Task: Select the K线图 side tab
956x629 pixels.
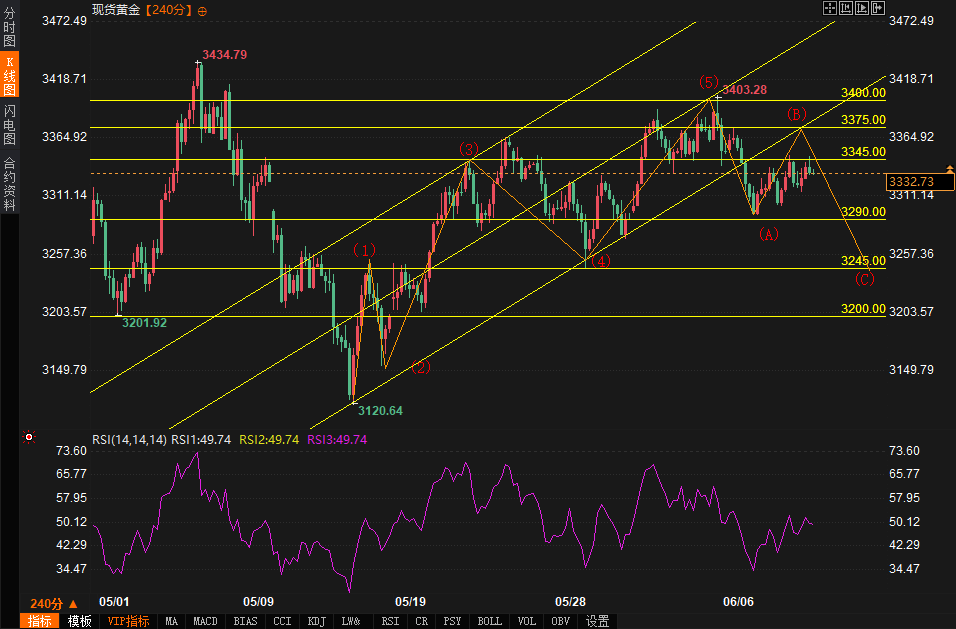Action: point(9,75)
